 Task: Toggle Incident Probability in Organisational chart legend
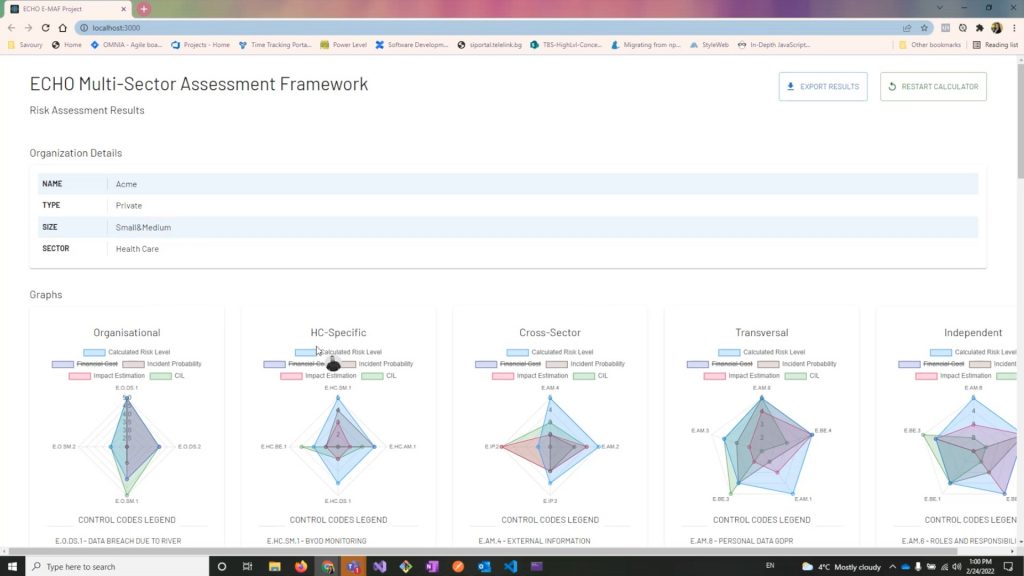click(x=162, y=364)
